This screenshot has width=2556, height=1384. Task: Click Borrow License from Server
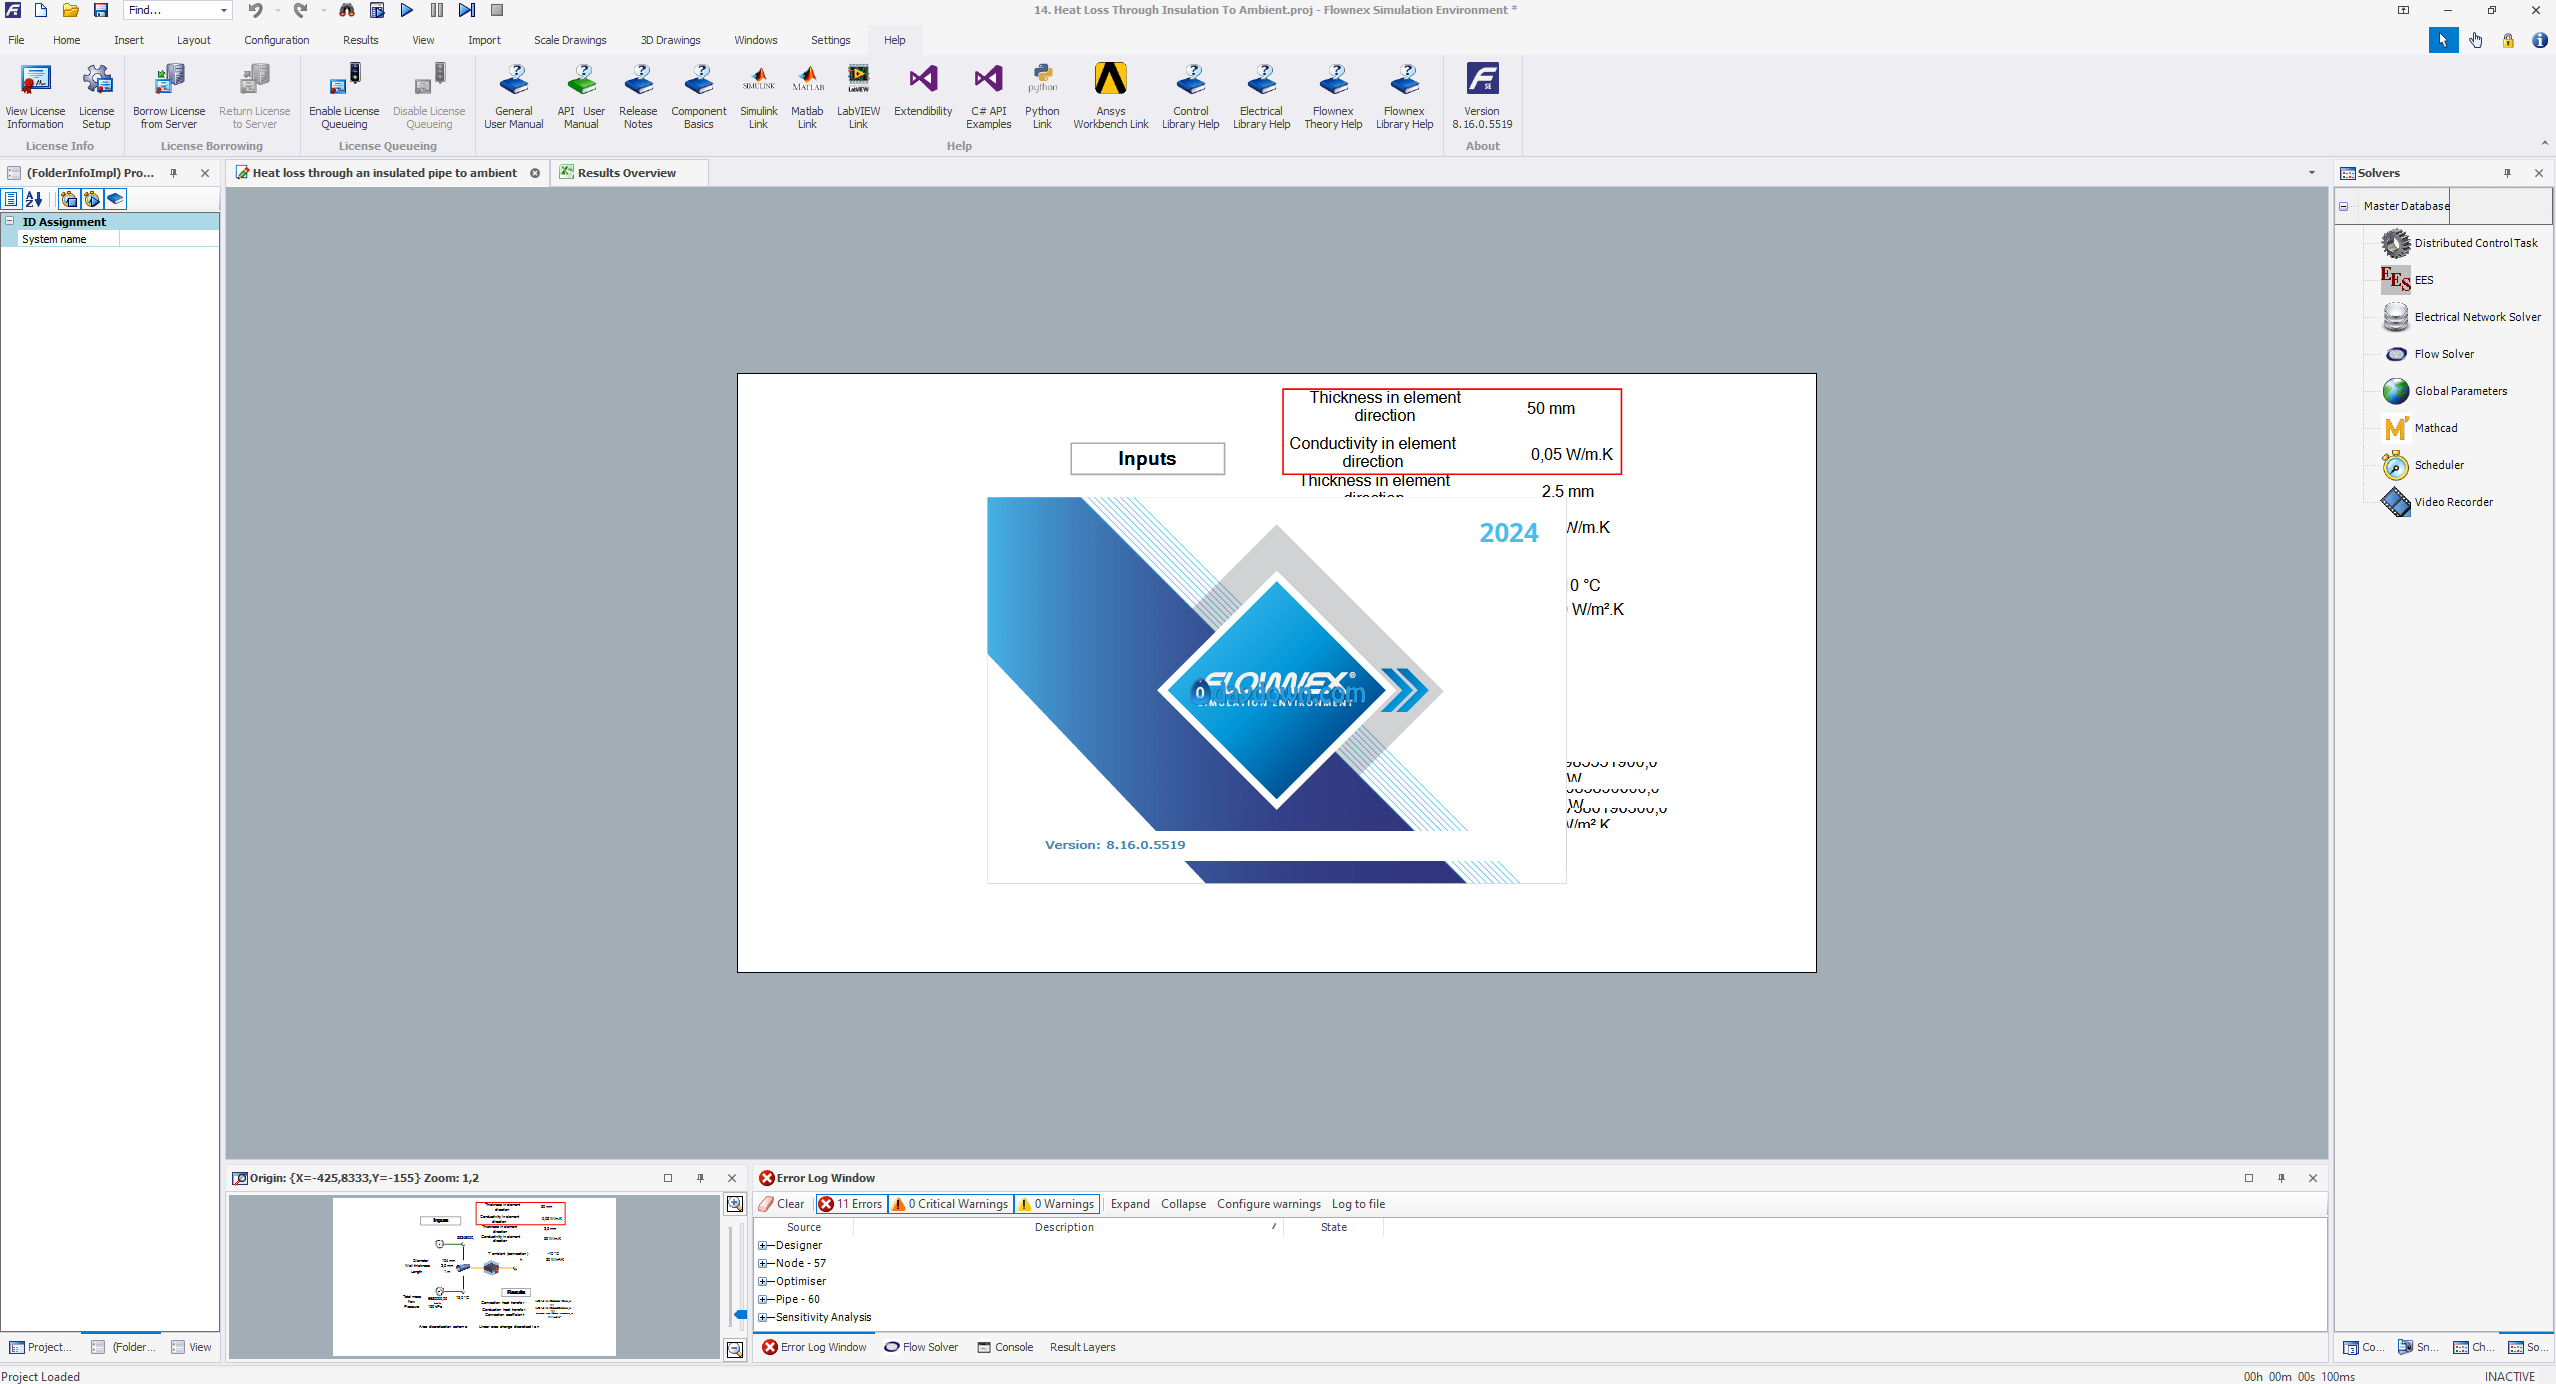click(169, 96)
